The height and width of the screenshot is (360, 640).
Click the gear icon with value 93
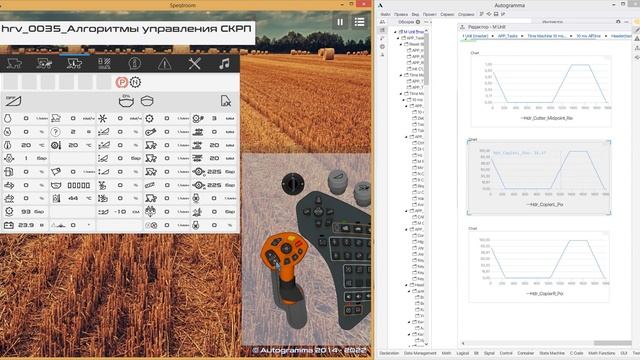tap(9, 211)
